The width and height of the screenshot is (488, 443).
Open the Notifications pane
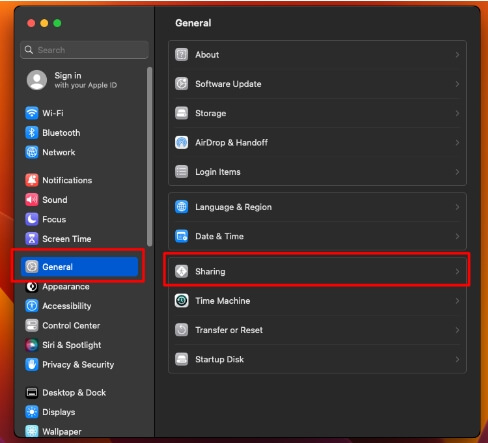click(x=79, y=180)
